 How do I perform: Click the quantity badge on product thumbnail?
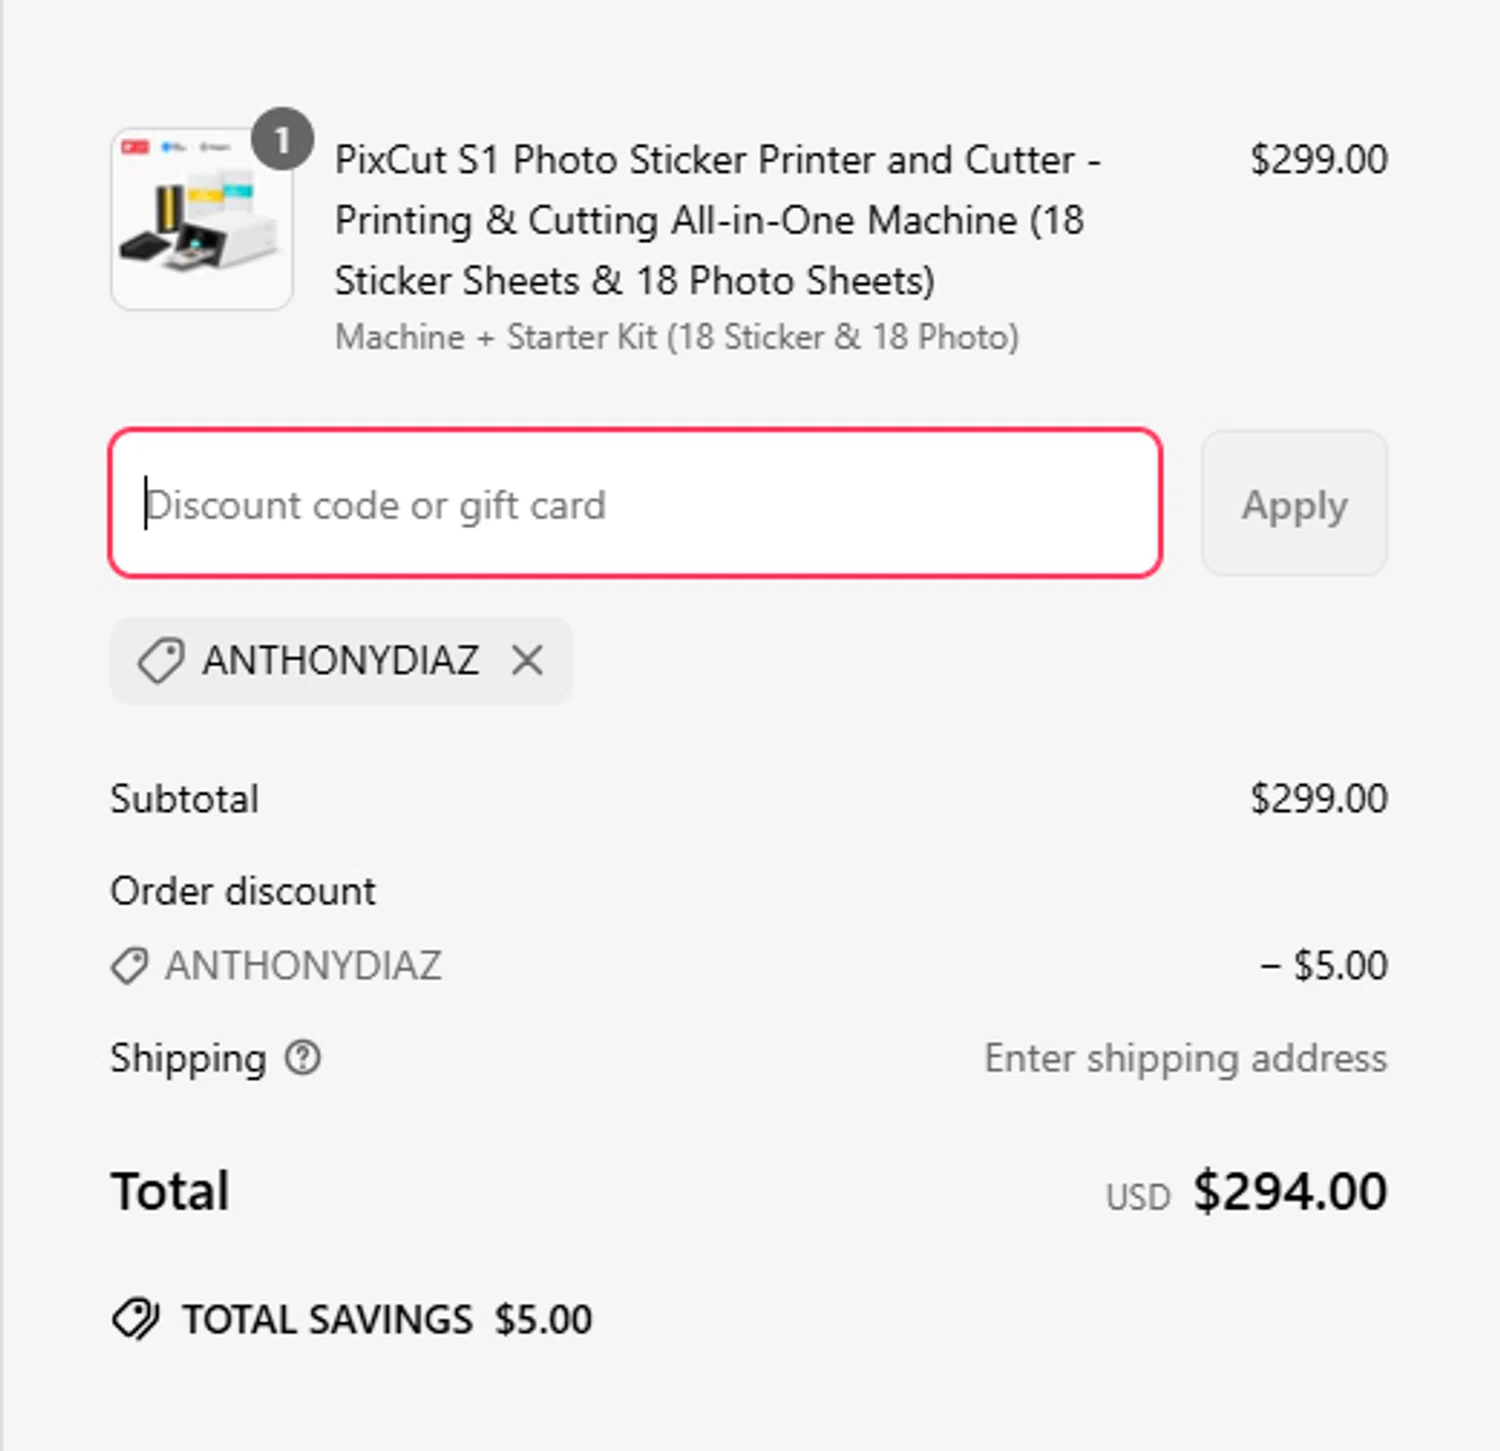282,139
